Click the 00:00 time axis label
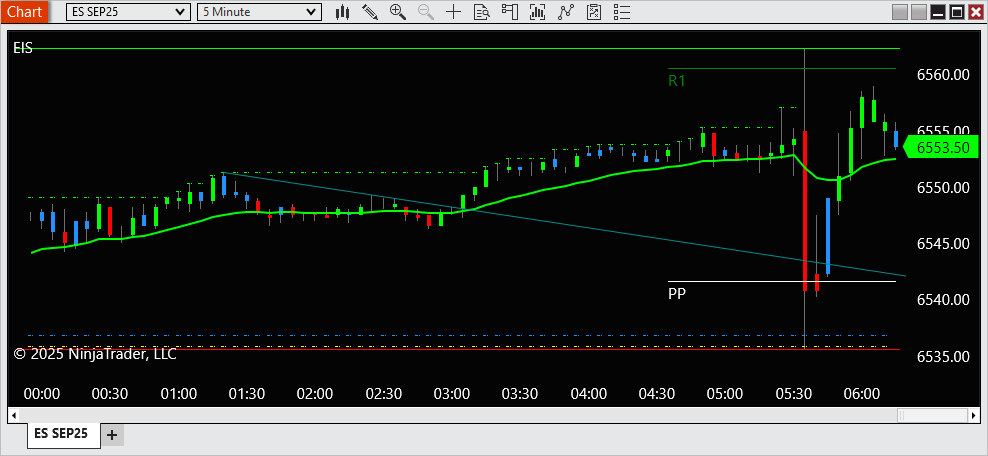Viewport: 988px width, 456px height. [x=42, y=394]
